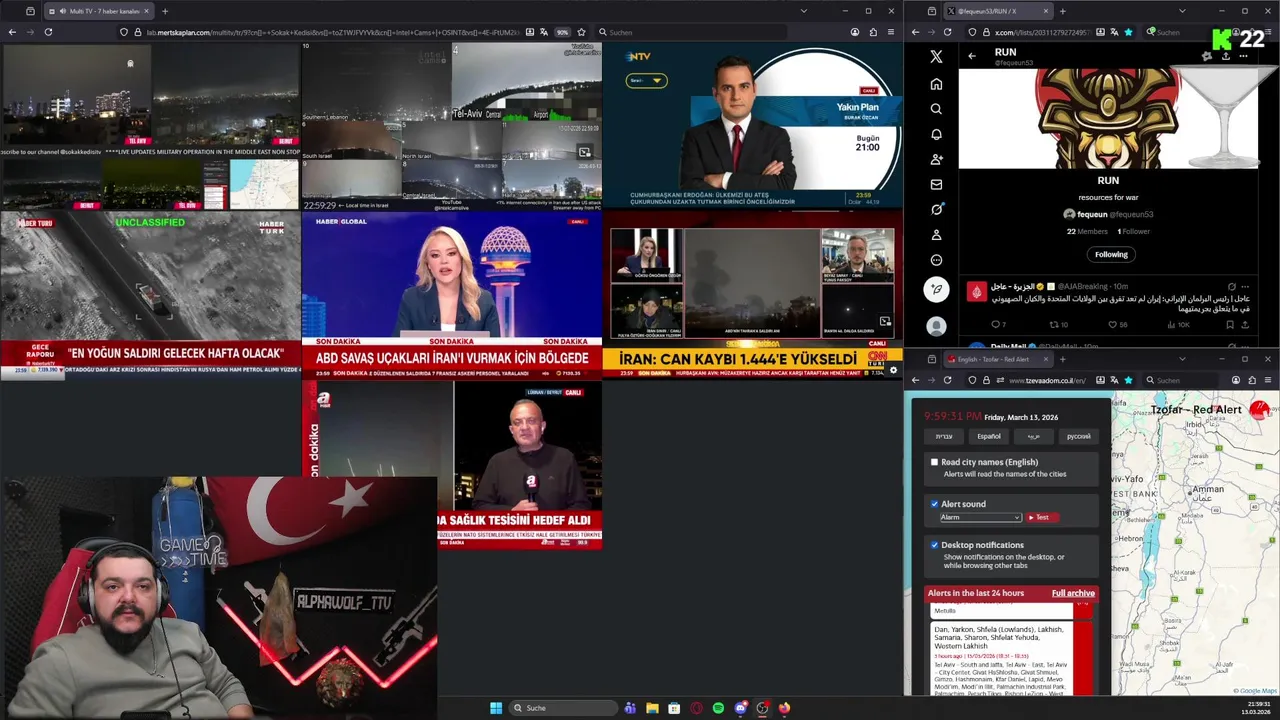This screenshot has width=1280, height=720.
Task: Open three-dot menu in RUN list header
Action: pos(1243,56)
